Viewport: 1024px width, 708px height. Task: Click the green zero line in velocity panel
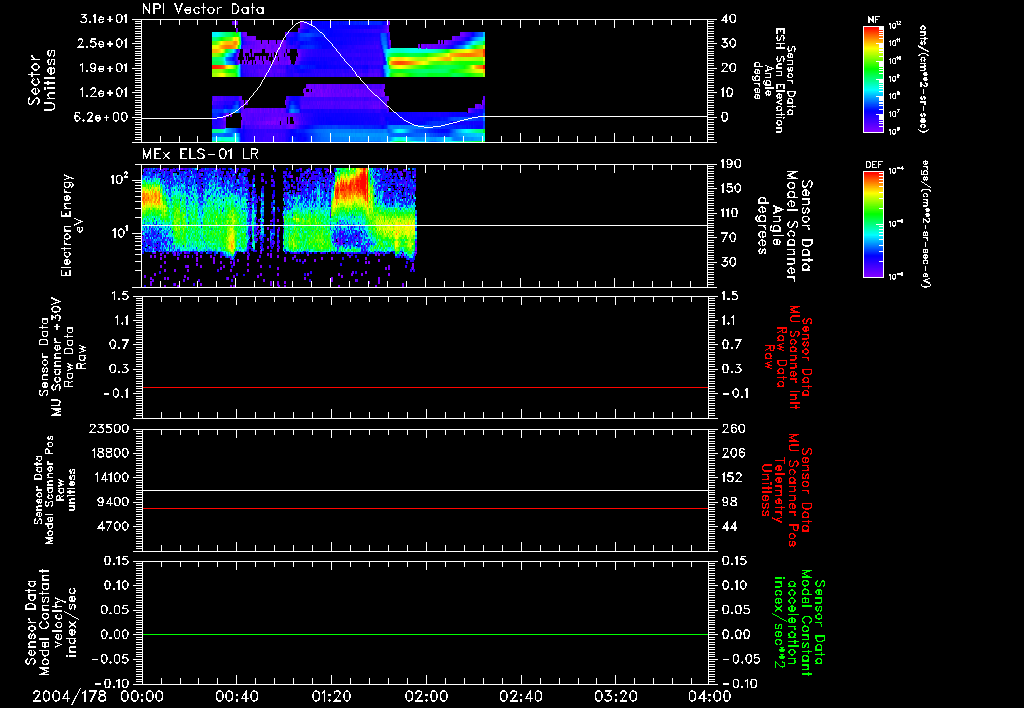coord(425,634)
